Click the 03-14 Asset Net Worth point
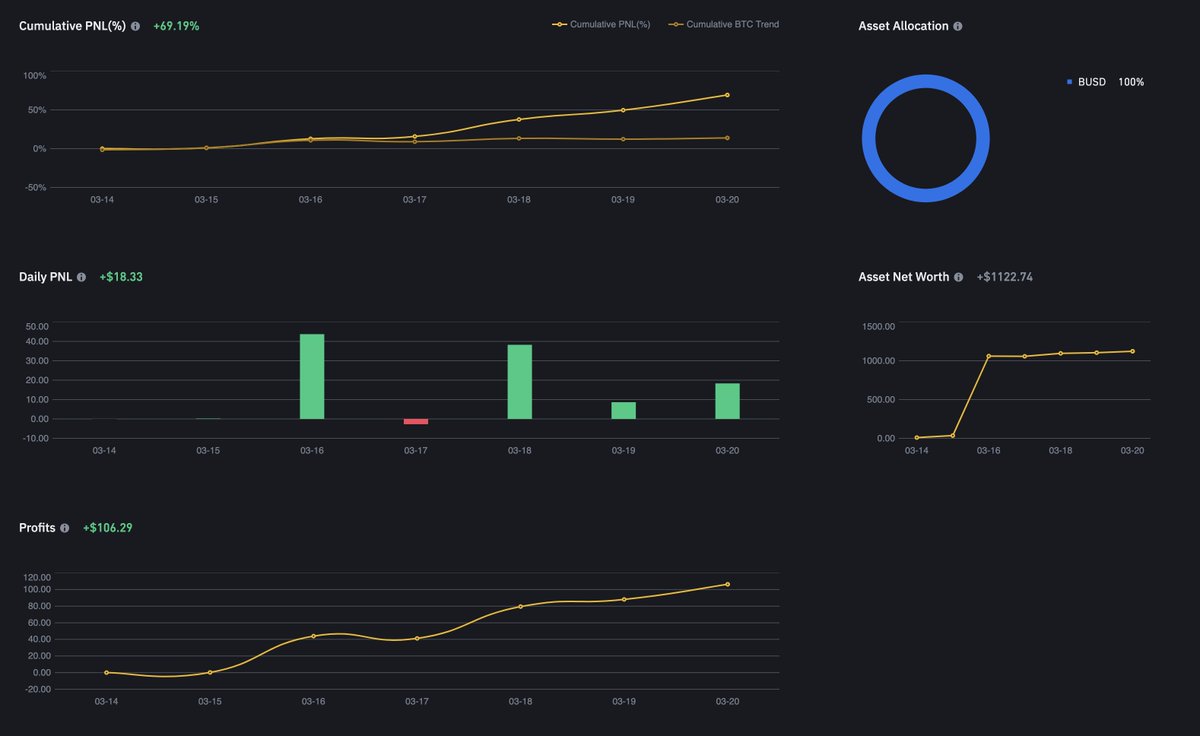The height and width of the screenshot is (736, 1200). pos(916,438)
